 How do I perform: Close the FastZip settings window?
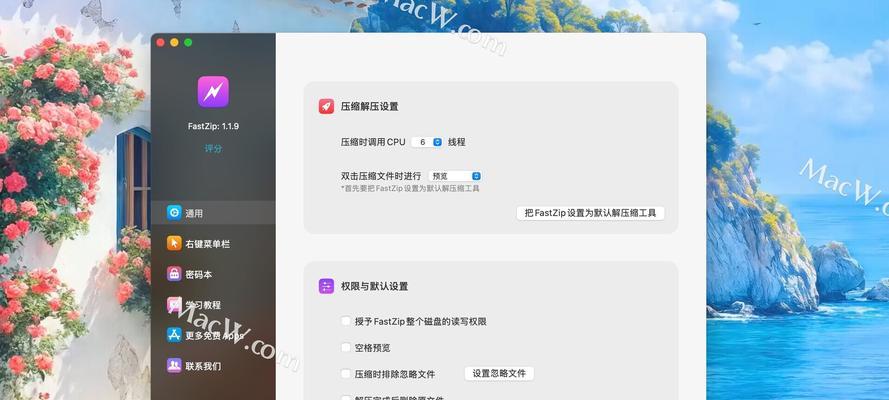pyautogui.click(x=160, y=42)
